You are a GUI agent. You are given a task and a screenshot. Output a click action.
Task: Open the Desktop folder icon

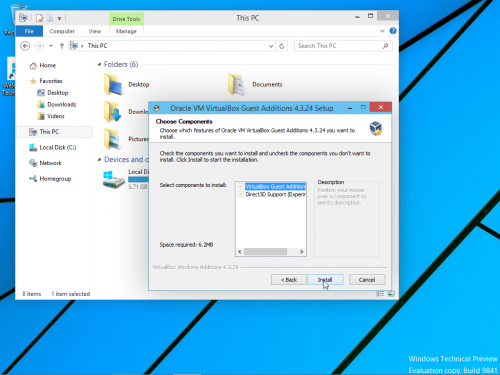(x=113, y=85)
